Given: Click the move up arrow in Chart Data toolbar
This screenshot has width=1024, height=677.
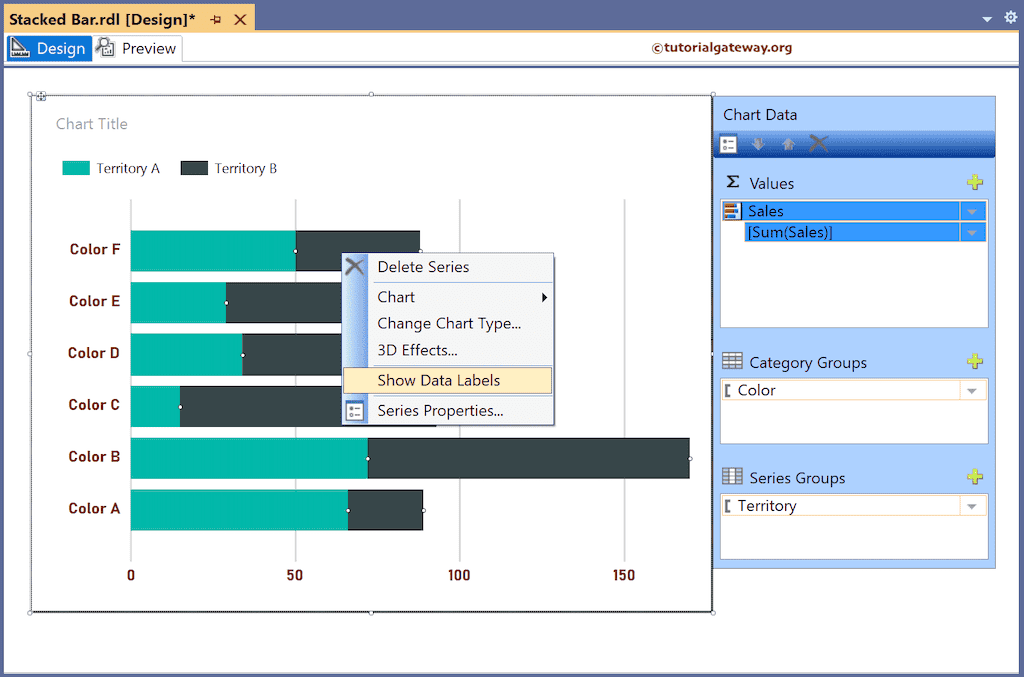Looking at the screenshot, I should tap(788, 143).
